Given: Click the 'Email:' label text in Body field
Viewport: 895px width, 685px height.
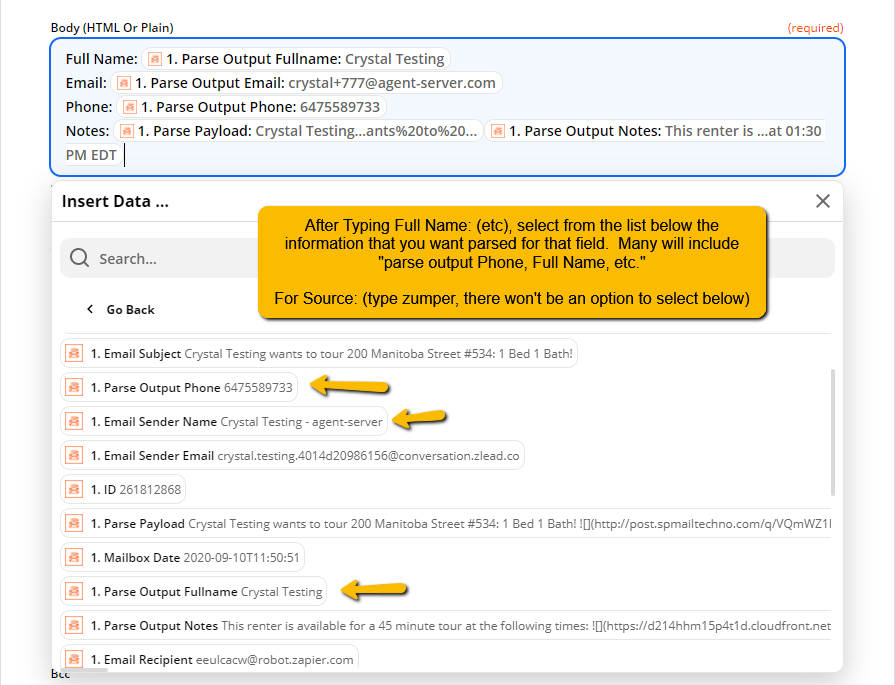Looking at the screenshot, I should [x=86, y=83].
